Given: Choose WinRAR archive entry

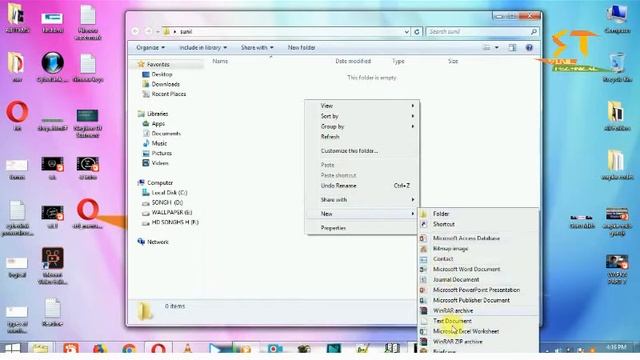Looking at the screenshot, I should (453, 311).
